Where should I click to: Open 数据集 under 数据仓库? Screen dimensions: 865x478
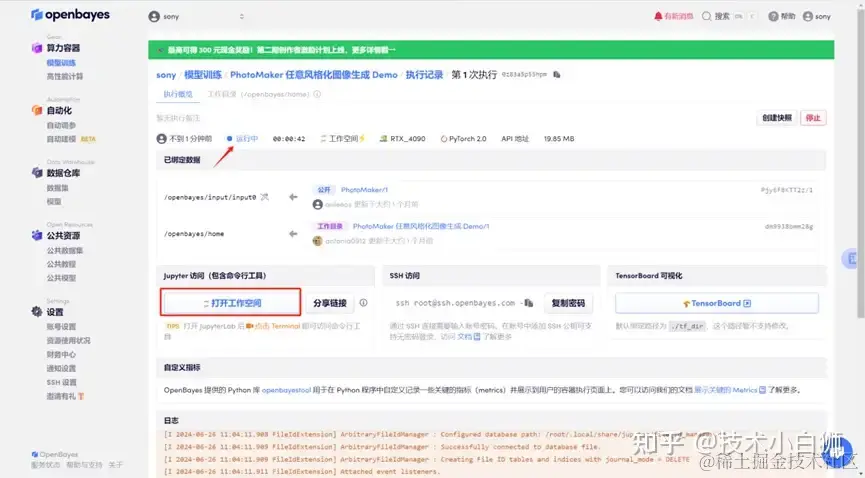pos(57,188)
